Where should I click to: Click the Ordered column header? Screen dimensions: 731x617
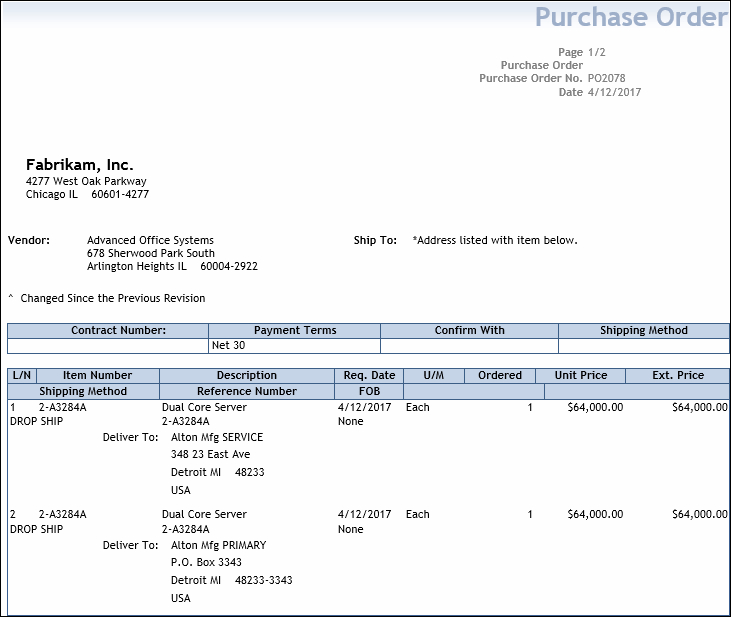(500, 375)
